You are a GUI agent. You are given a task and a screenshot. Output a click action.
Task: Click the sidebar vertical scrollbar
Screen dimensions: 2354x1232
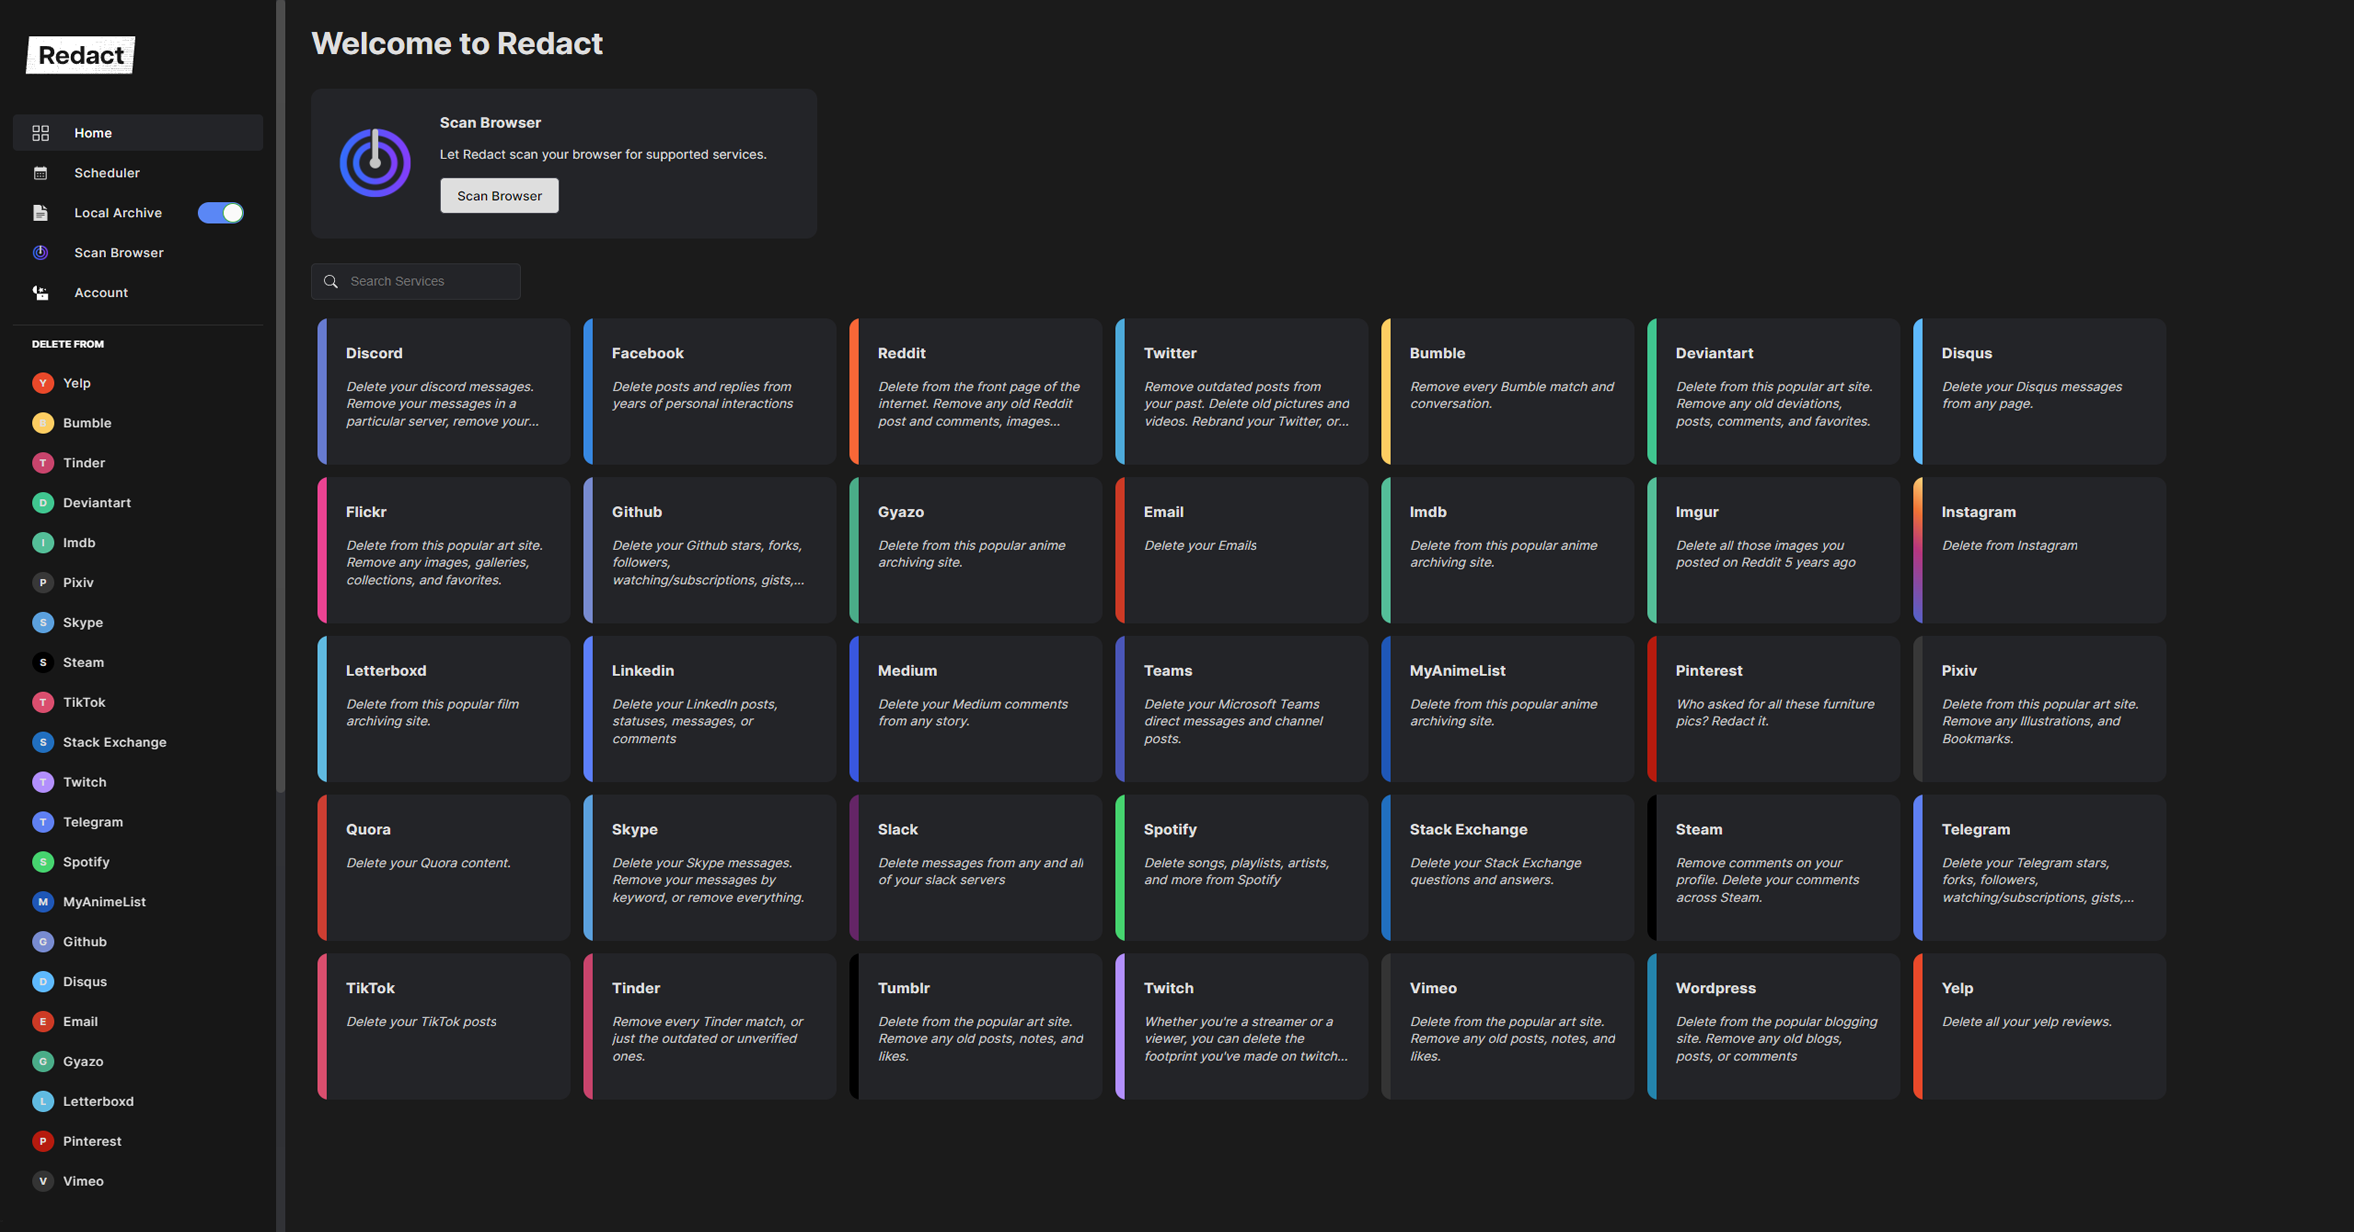(281, 400)
